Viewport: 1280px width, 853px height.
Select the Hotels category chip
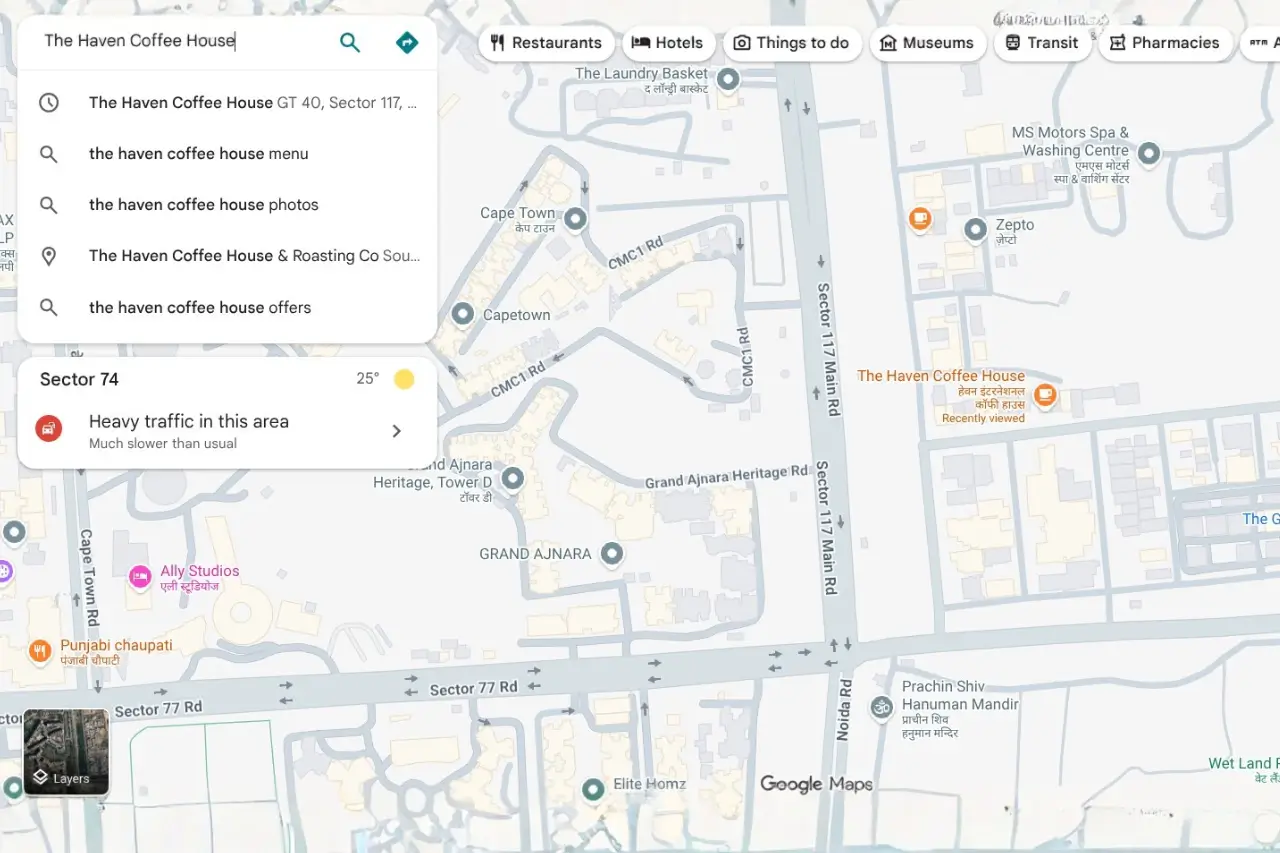[668, 43]
